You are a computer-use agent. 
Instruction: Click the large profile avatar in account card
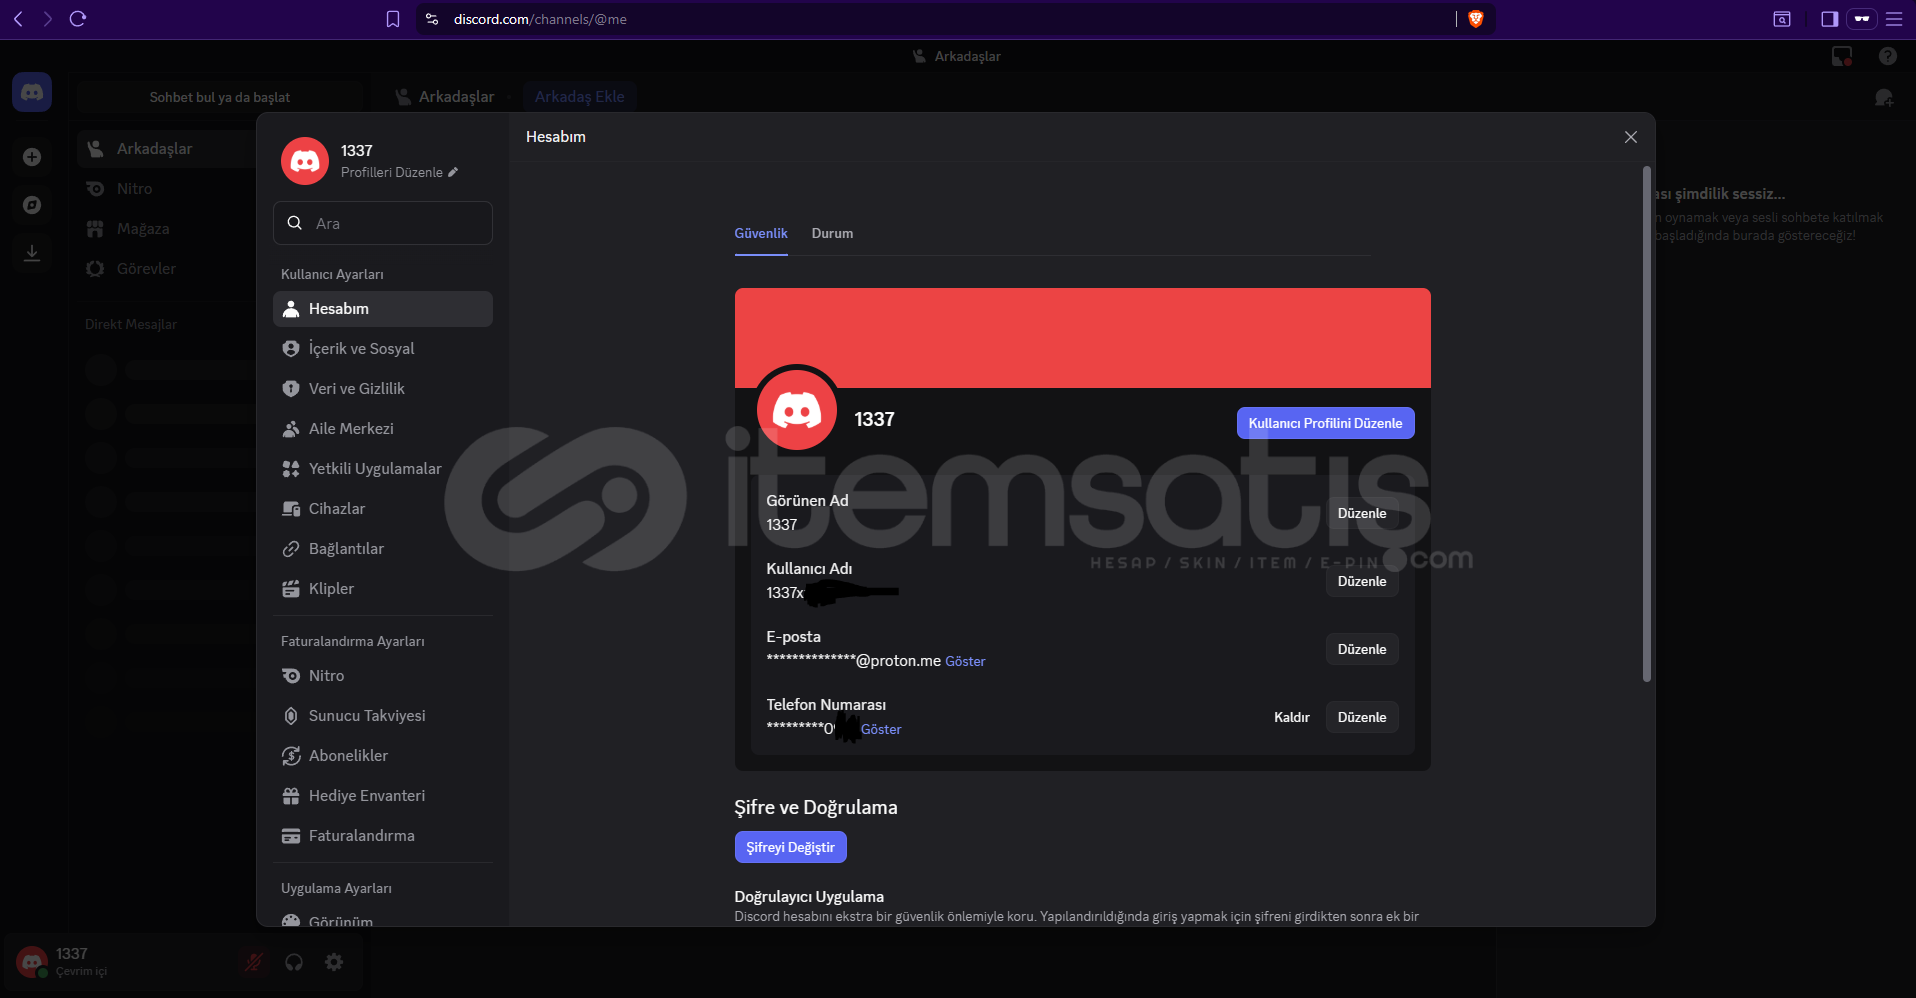[x=797, y=410]
